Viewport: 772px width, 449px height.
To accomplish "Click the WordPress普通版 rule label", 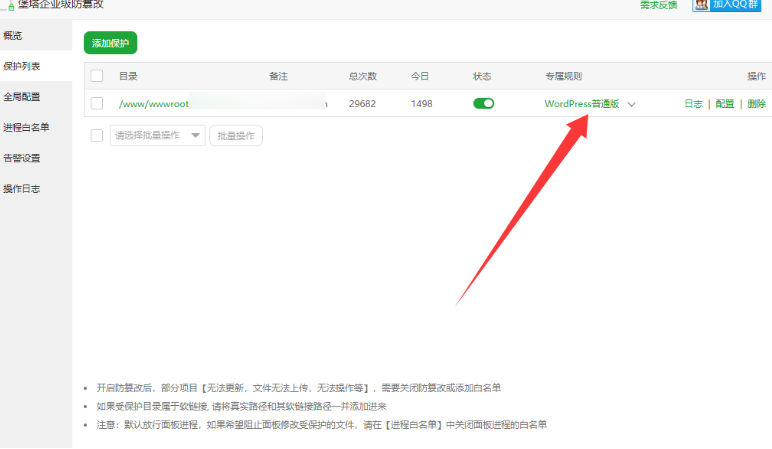I will click(x=581, y=103).
